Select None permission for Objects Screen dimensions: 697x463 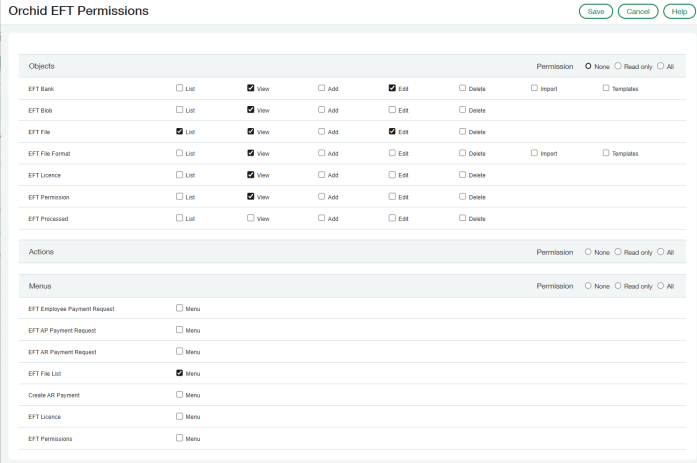[588, 66]
